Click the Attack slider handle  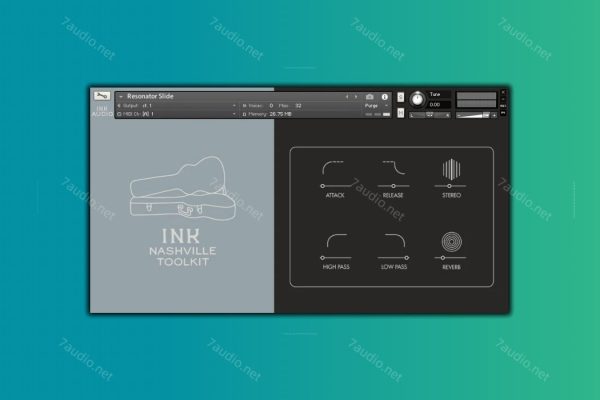point(323,186)
